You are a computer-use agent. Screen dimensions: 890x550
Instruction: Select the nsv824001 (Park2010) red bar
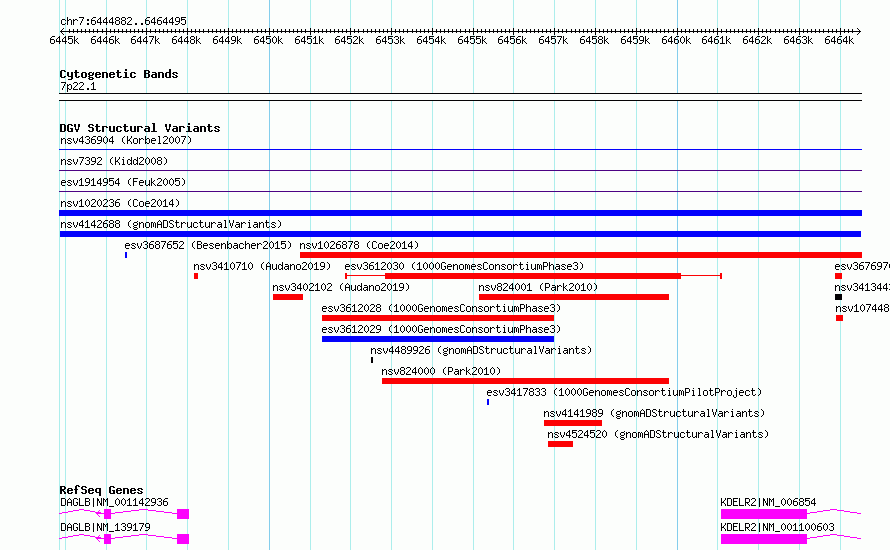574,297
